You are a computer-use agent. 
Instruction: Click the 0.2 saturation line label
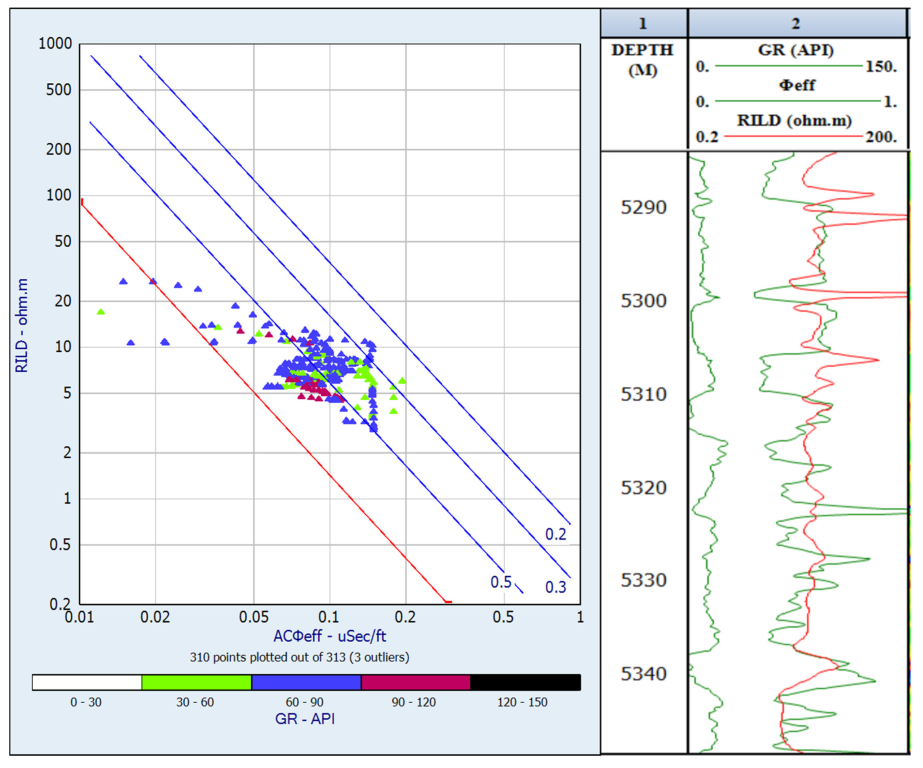click(x=556, y=534)
